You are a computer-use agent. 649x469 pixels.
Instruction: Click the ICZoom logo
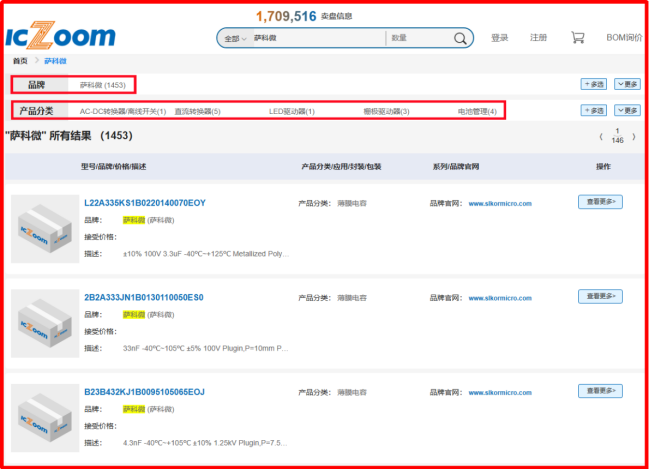[60, 37]
